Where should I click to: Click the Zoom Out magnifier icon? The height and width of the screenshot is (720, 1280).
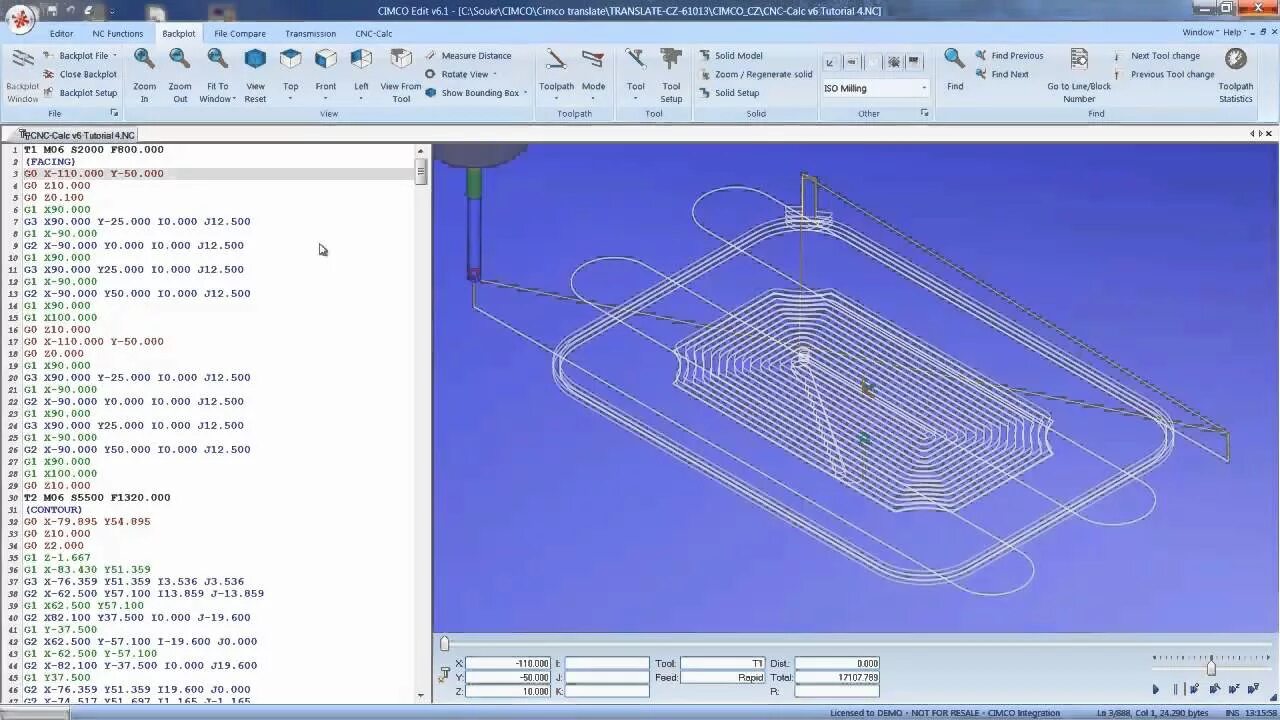(180, 59)
